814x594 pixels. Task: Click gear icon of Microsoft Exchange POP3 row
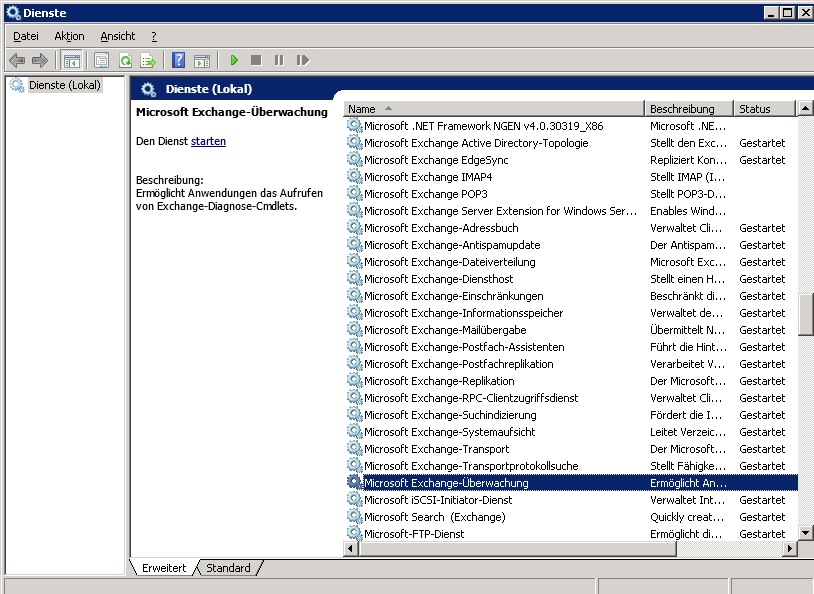point(355,194)
